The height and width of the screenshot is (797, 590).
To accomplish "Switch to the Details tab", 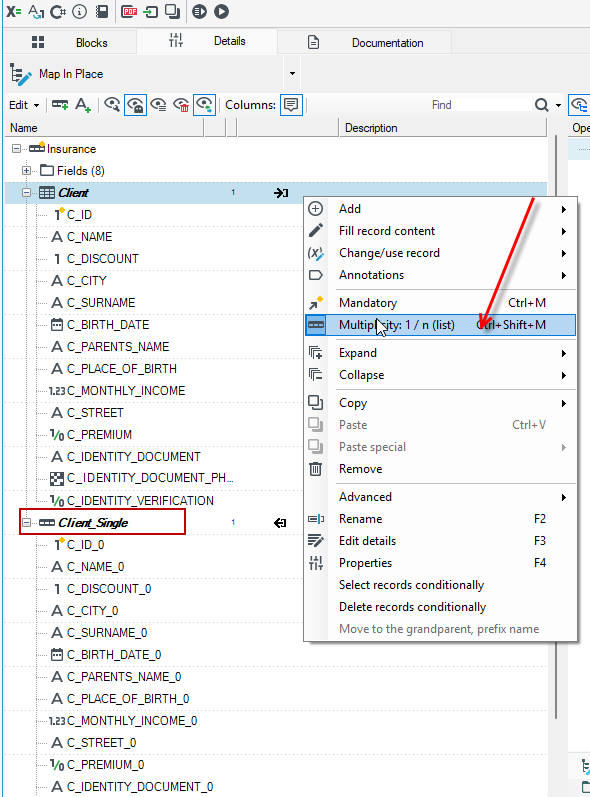I will pos(207,41).
